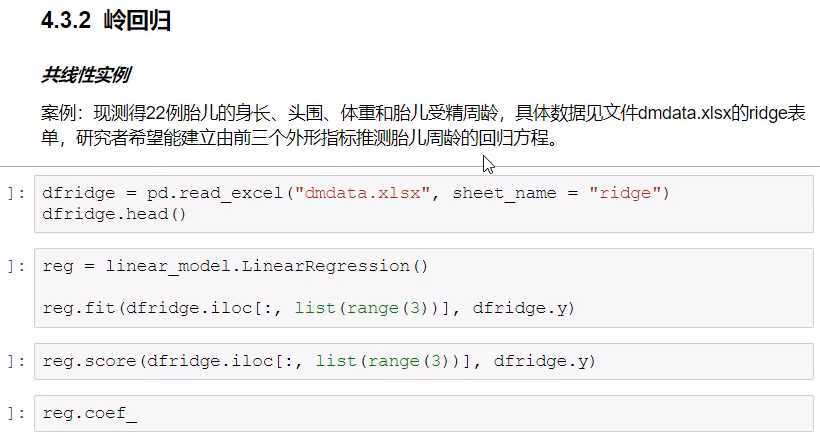
Task: Select prompt area left of reg.score cell
Action: [17, 361]
